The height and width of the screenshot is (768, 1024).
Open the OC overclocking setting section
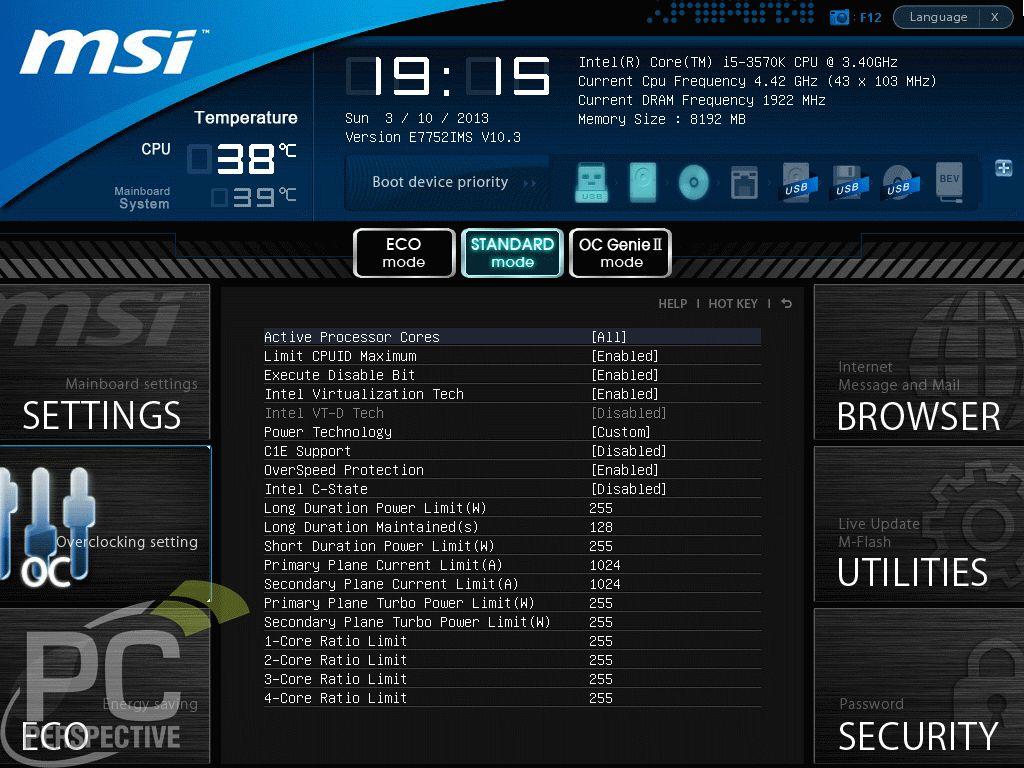104,525
